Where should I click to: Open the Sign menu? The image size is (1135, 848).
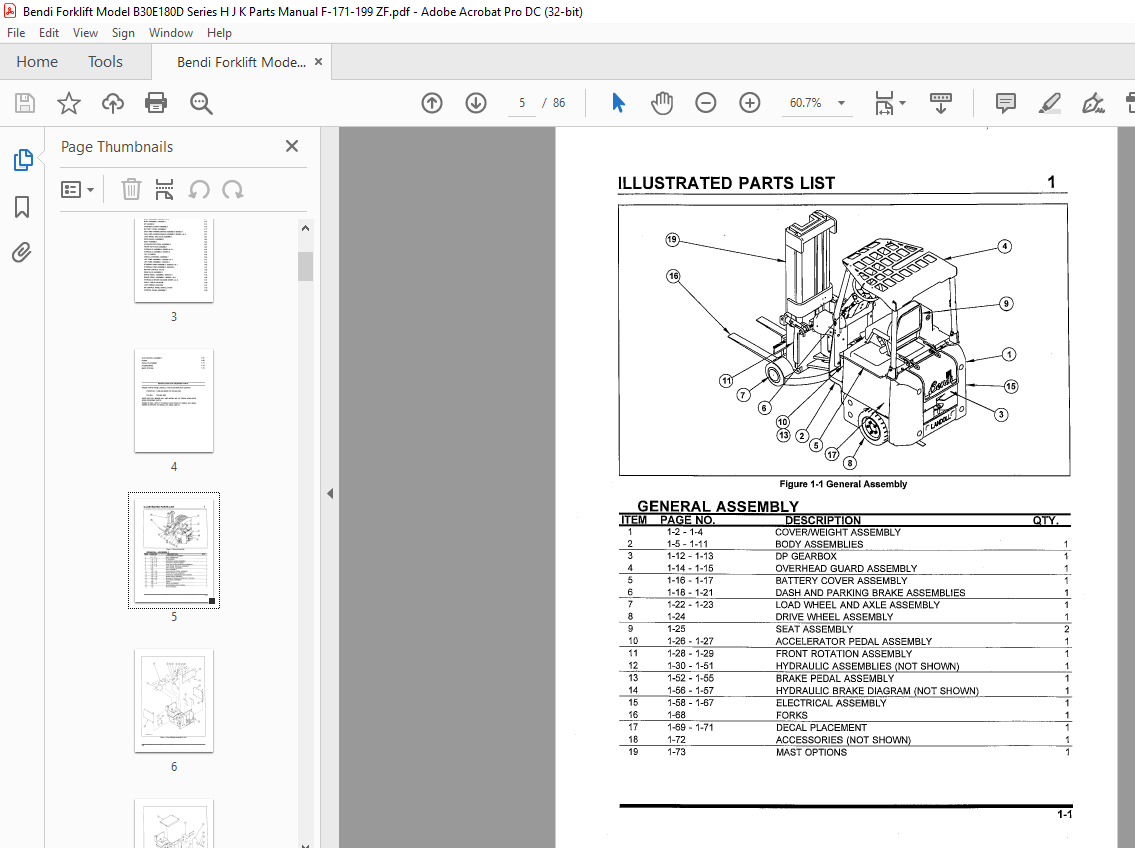(x=123, y=33)
